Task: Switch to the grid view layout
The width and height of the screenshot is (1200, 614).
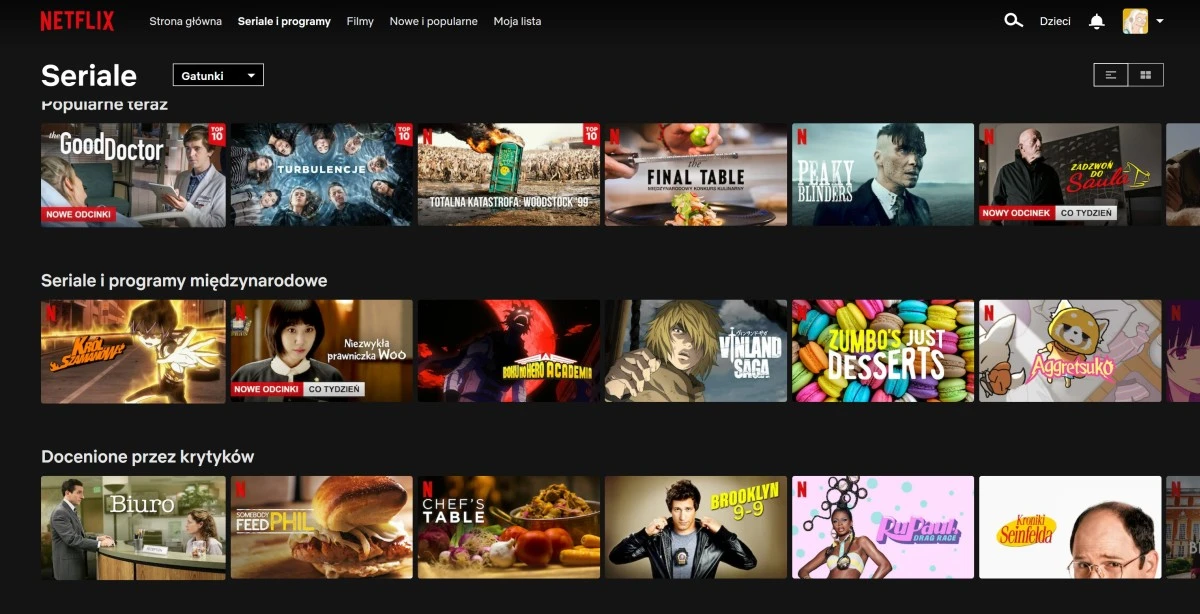Action: [1147, 74]
